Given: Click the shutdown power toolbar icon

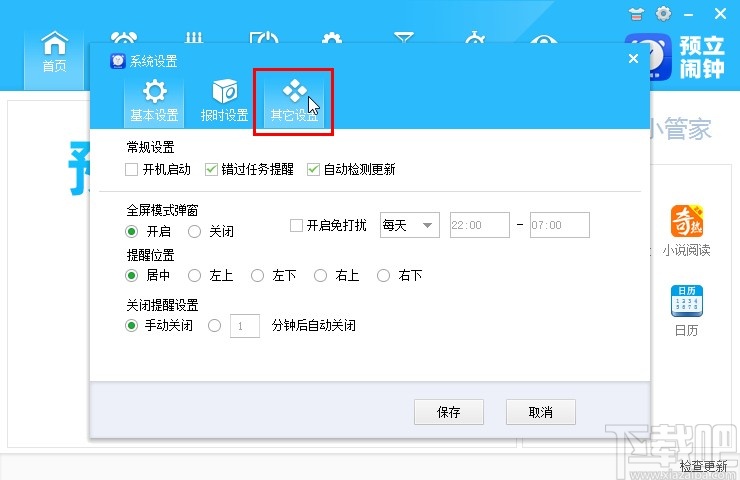Looking at the screenshot, I should (263, 38).
